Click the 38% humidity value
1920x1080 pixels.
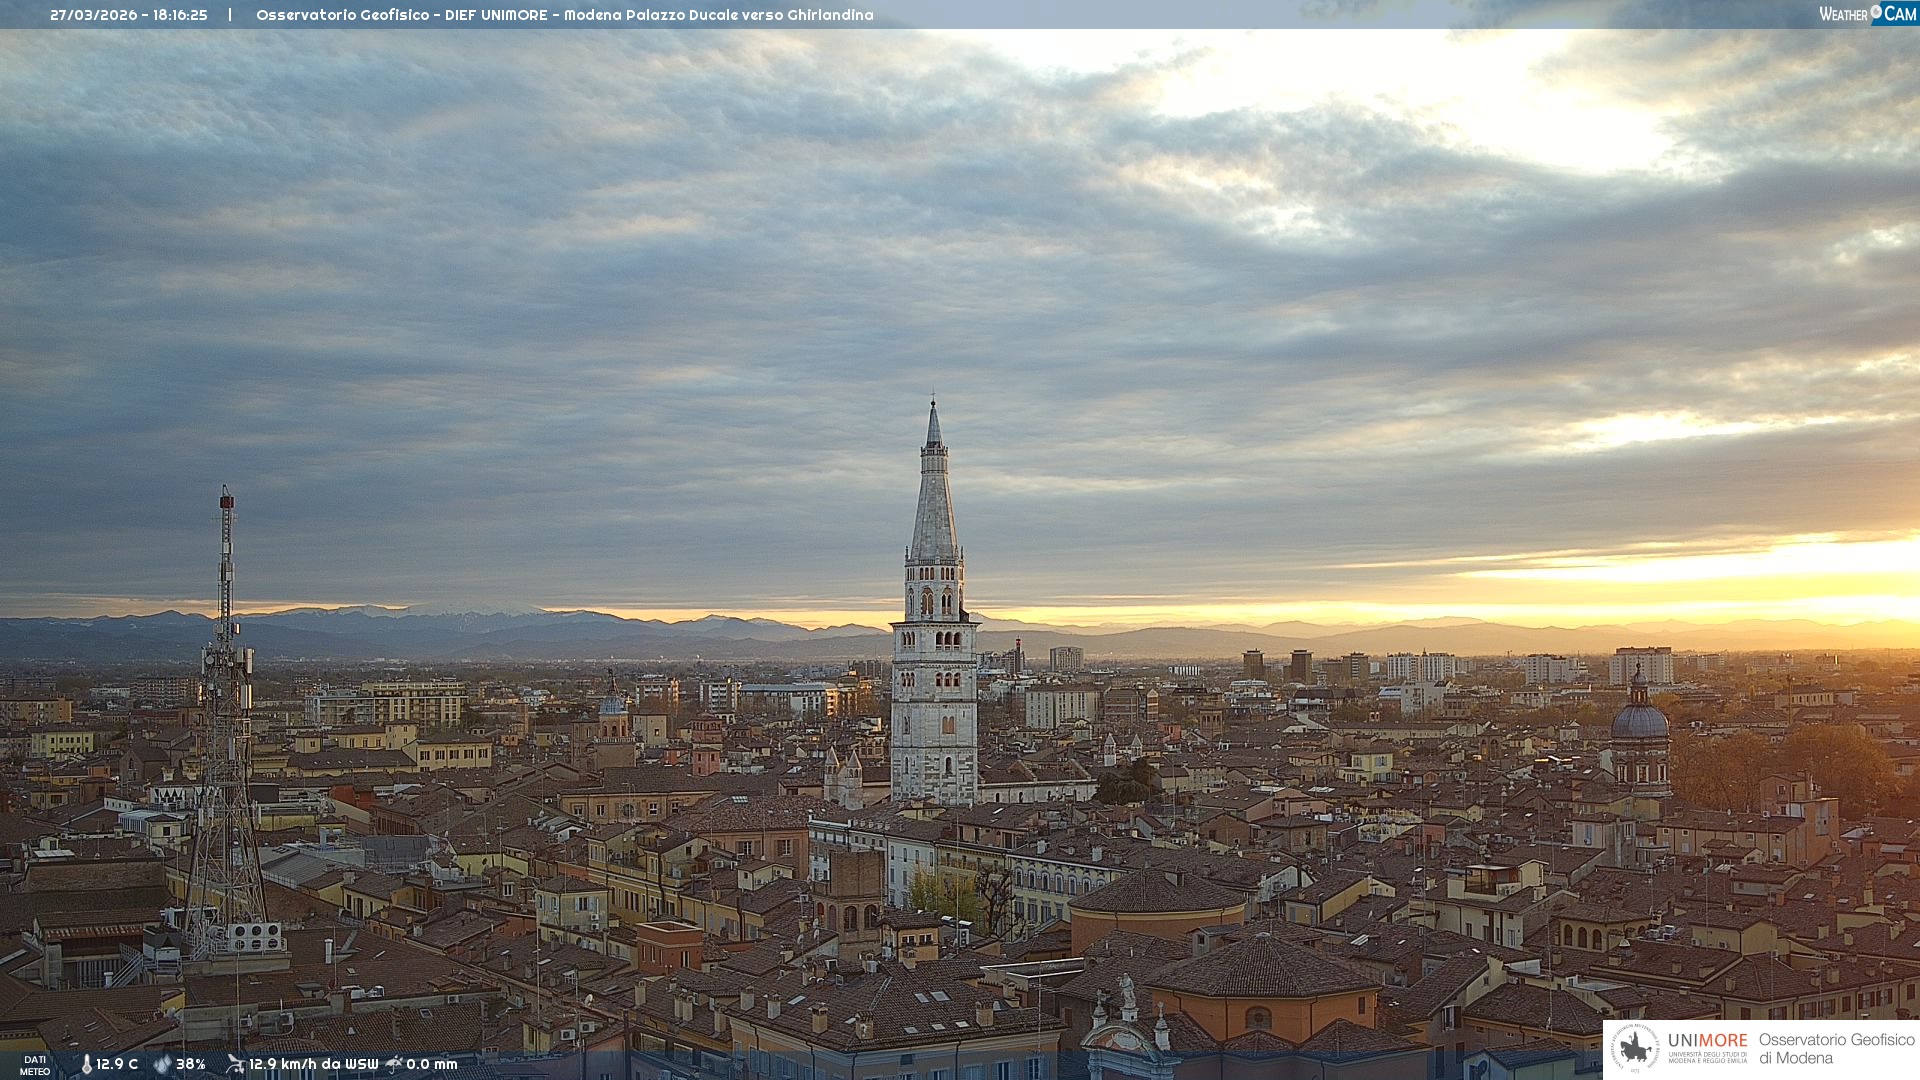pyautogui.click(x=191, y=1065)
